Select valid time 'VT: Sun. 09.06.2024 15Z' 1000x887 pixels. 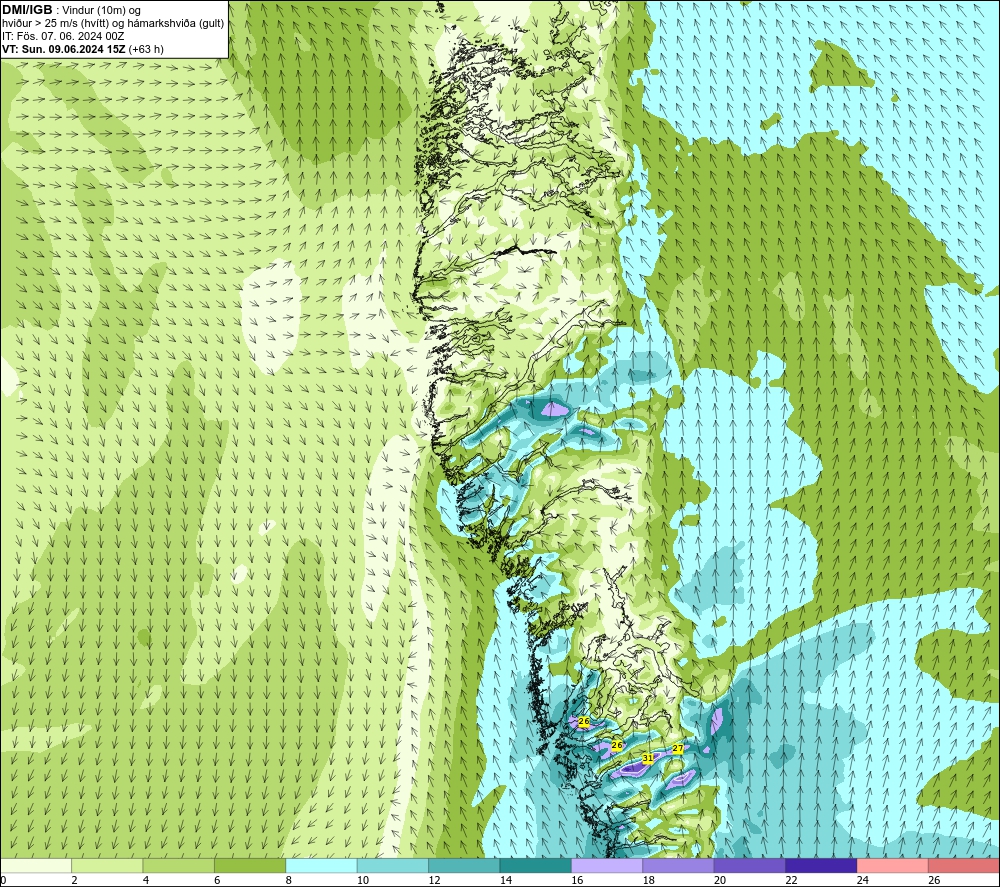tap(64, 49)
